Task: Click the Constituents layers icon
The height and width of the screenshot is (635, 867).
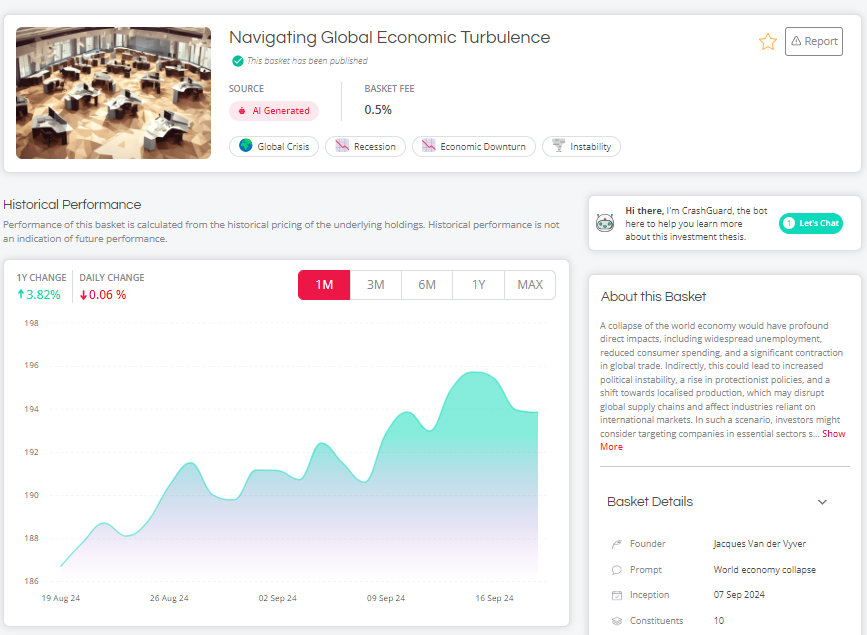Action: pos(615,621)
